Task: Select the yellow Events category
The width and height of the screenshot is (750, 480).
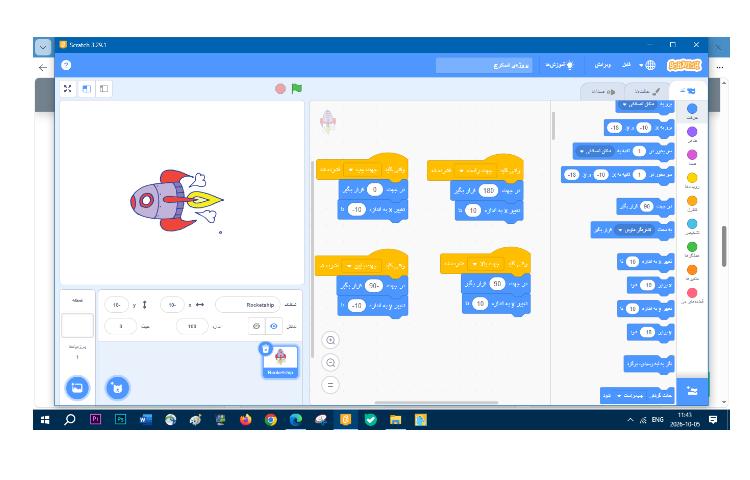Action: point(692,180)
